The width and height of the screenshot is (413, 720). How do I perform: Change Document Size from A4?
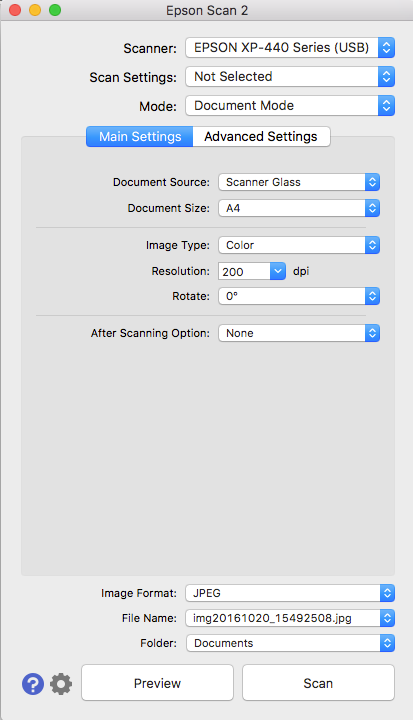pyautogui.click(x=299, y=208)
